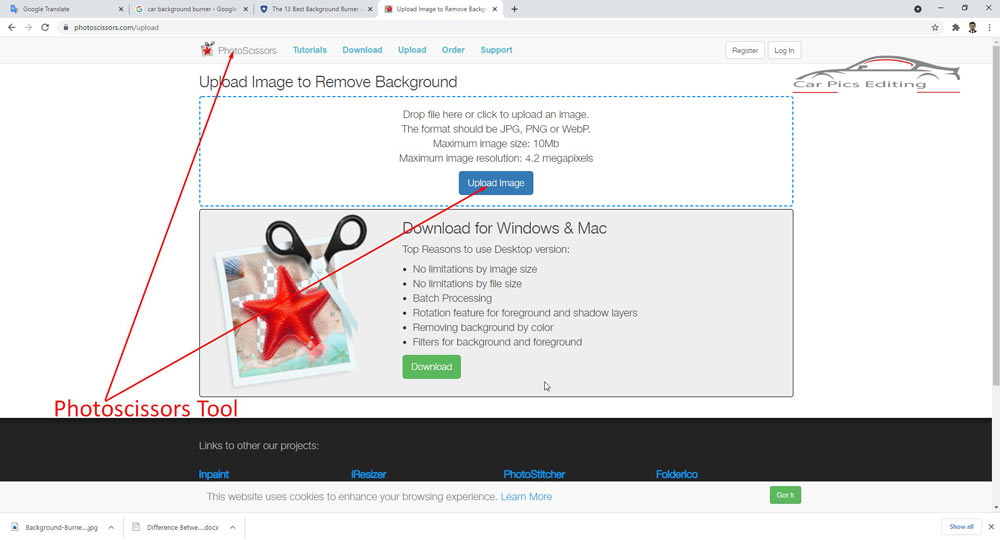Image resolution: width=1000 pixels, height=540 pixels.
Task: Click the Chrome media control circle icon
Action: pyautogui.click(x=918, y=9)
